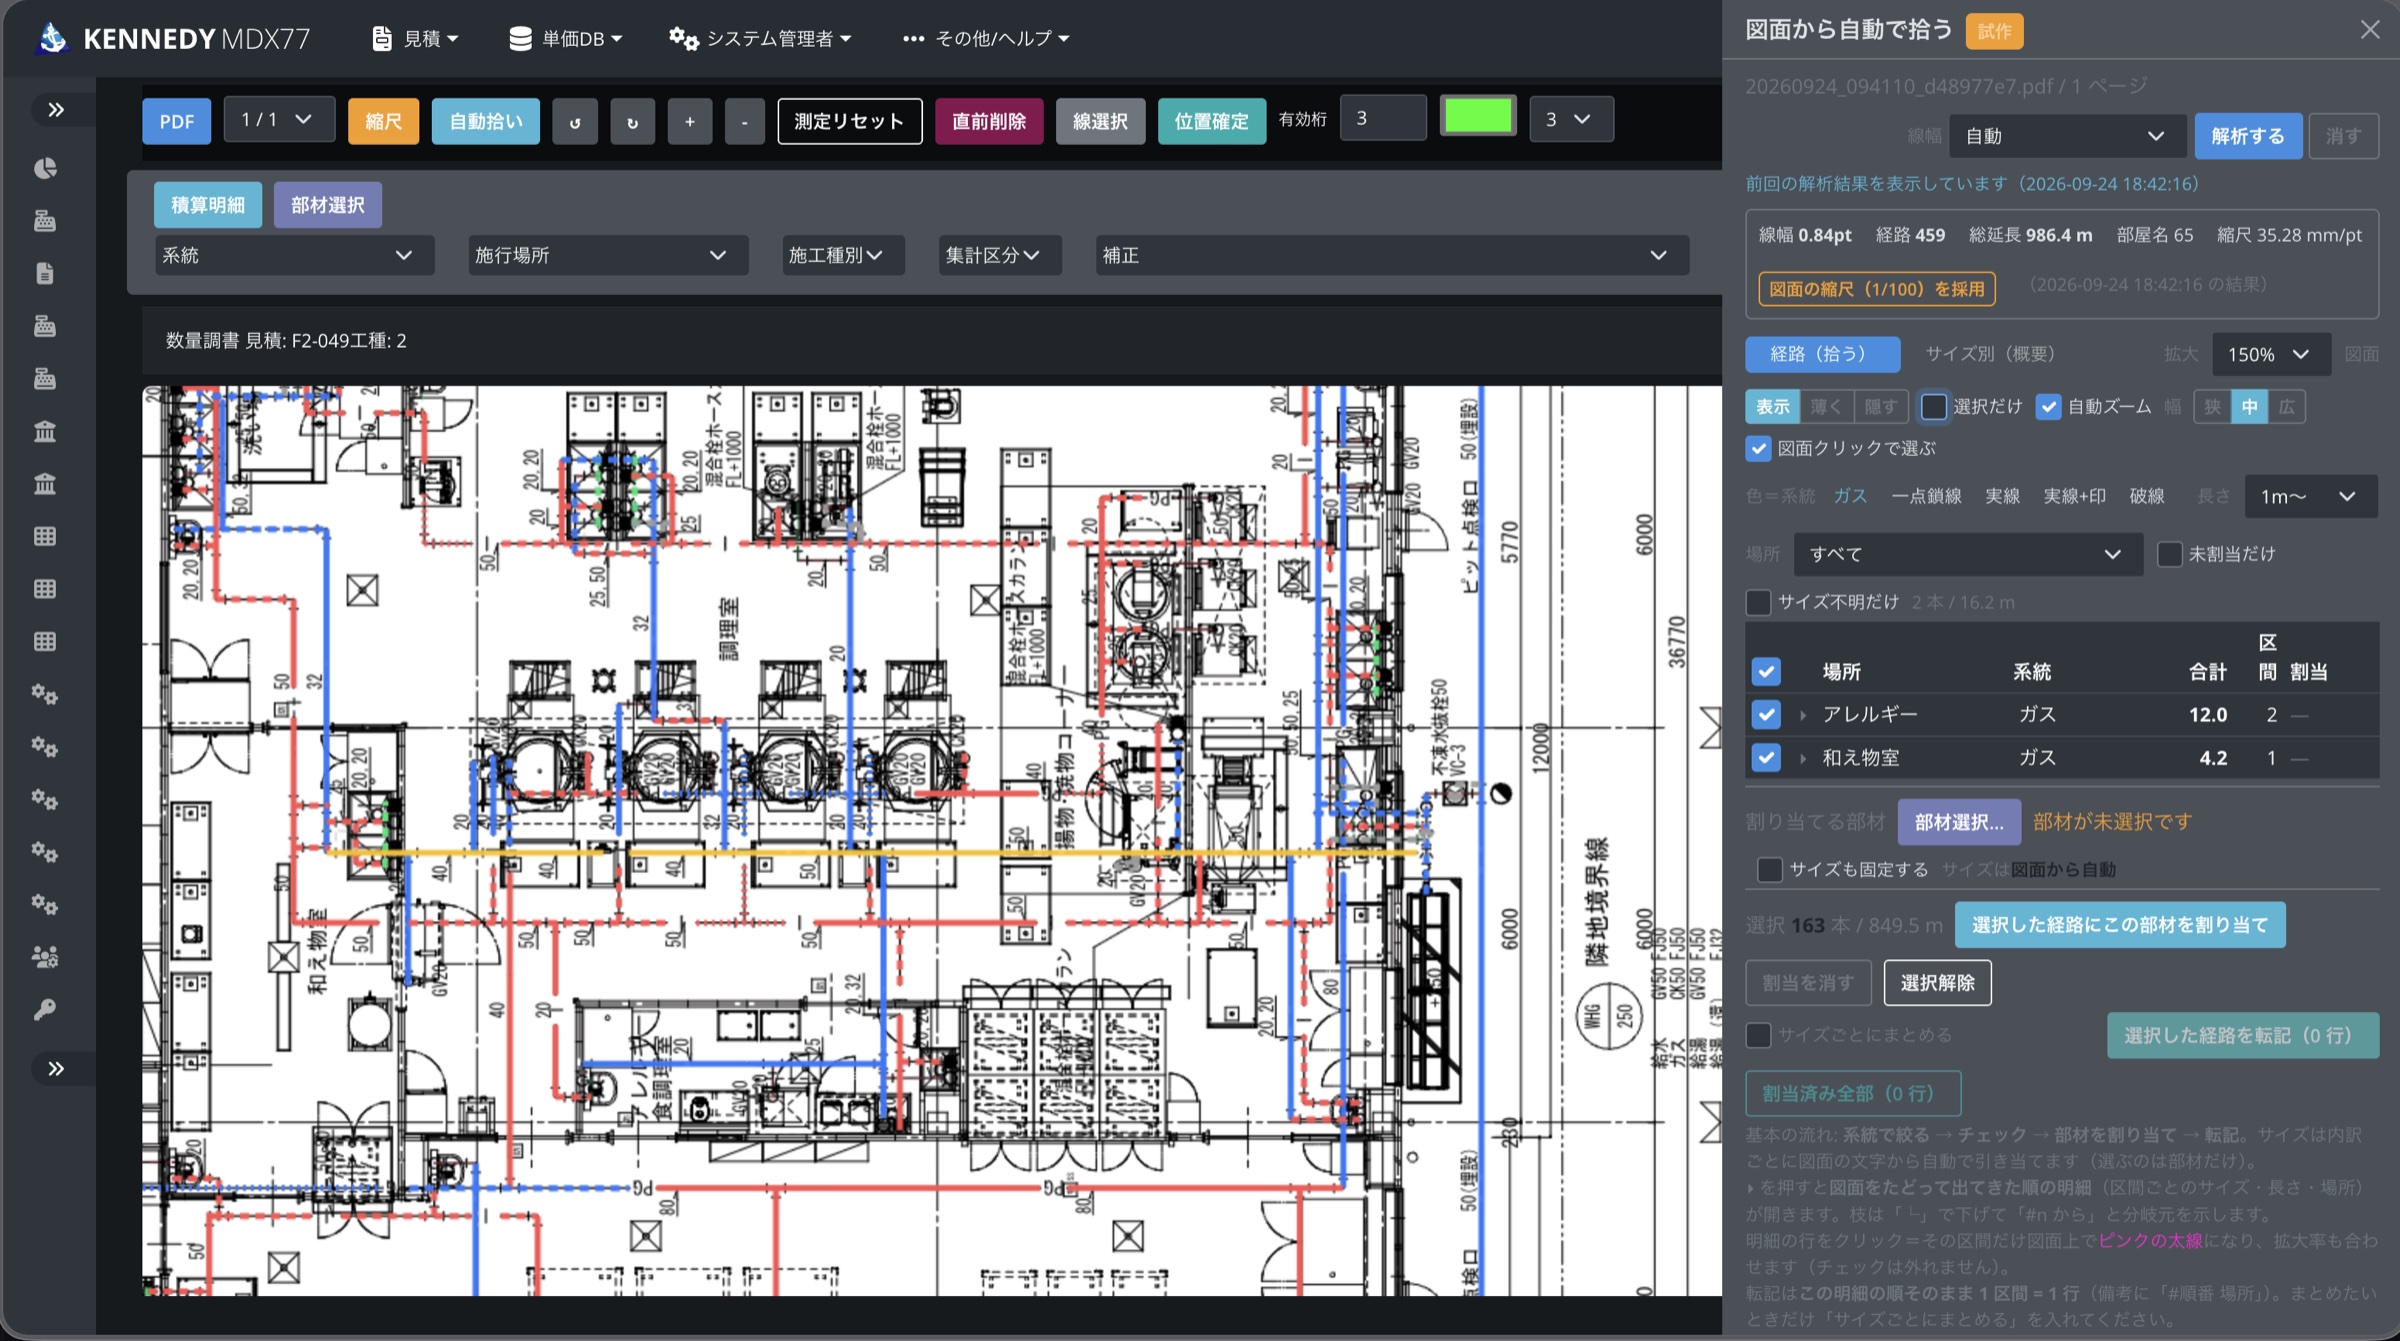Open the 単価DB menu

[x=566, y=38]
